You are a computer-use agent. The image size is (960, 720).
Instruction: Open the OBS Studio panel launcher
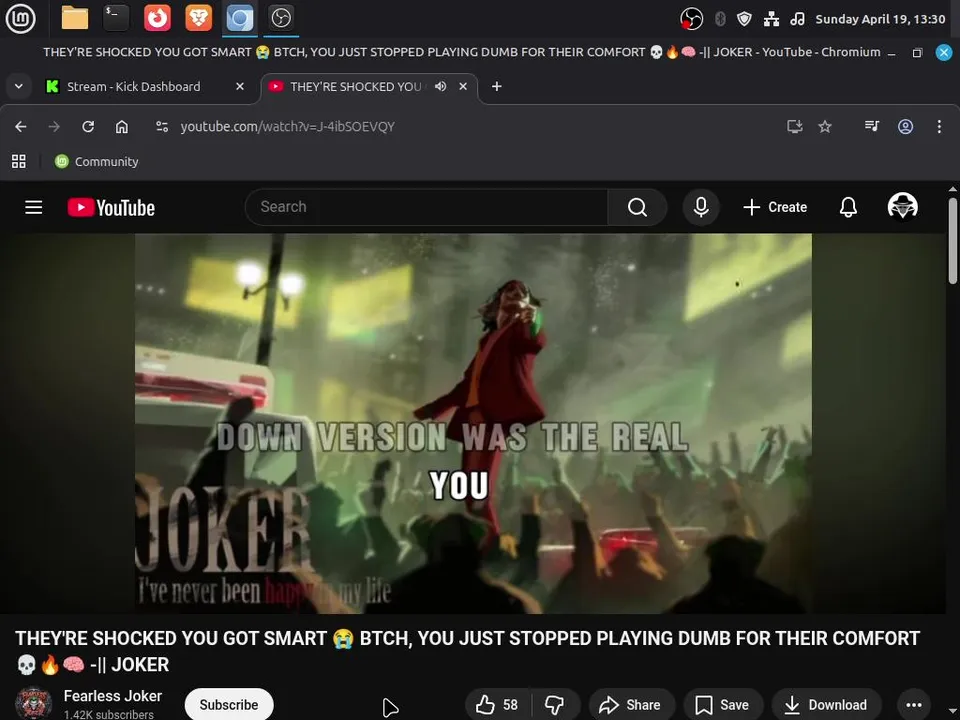click(x=281, y=18)
